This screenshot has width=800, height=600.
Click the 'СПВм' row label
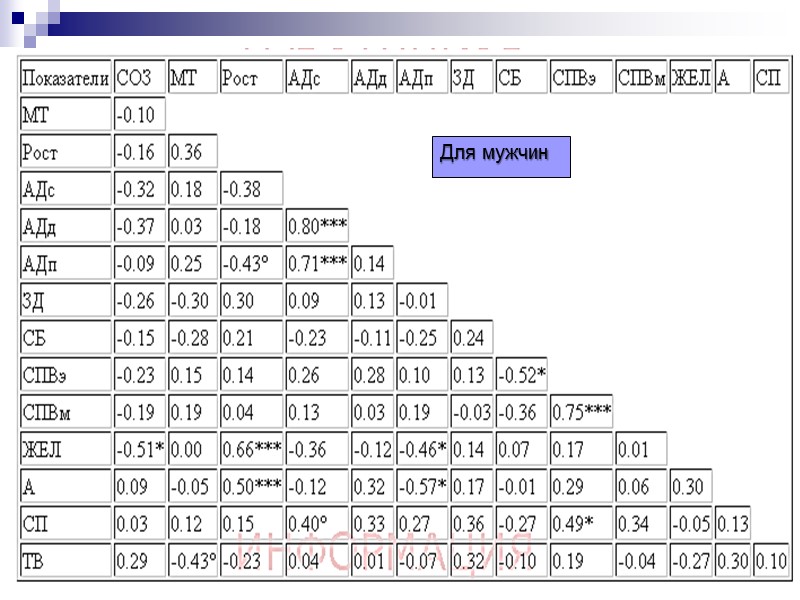pyautogui.click(x=65, y=412)
